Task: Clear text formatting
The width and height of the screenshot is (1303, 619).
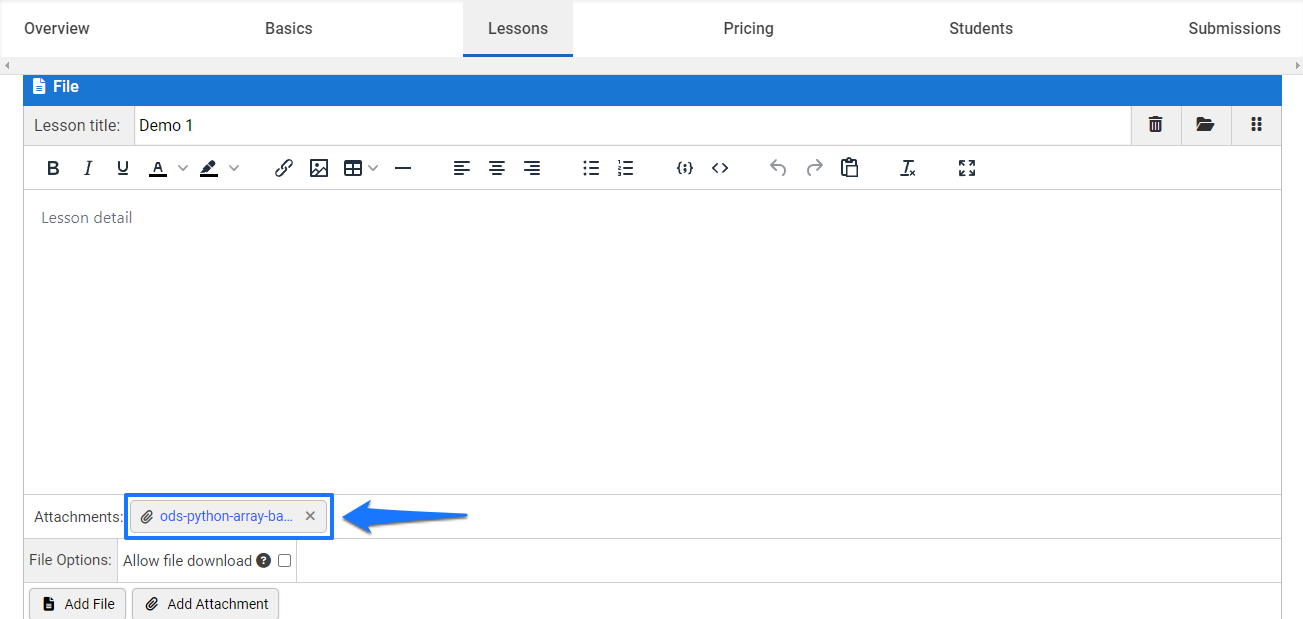Action: [908, 168]
